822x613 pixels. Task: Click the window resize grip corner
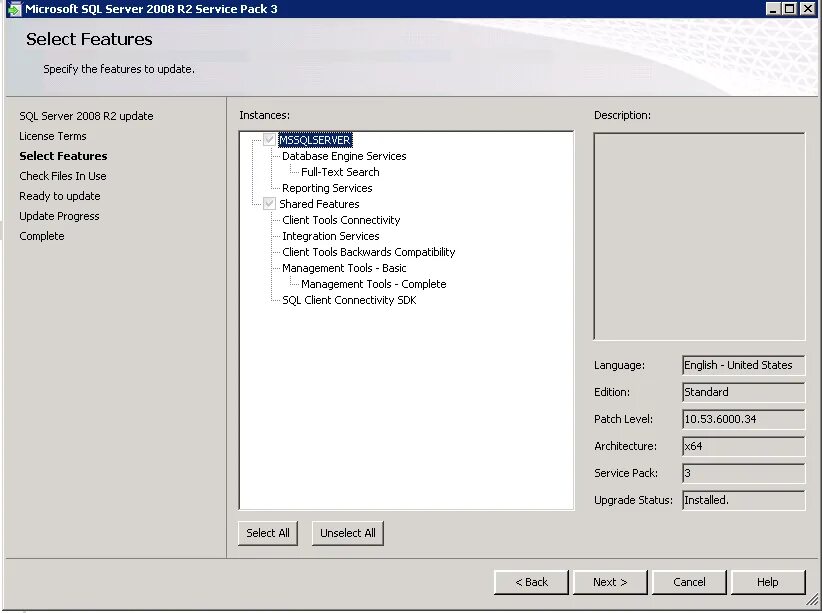coord(812,599)
